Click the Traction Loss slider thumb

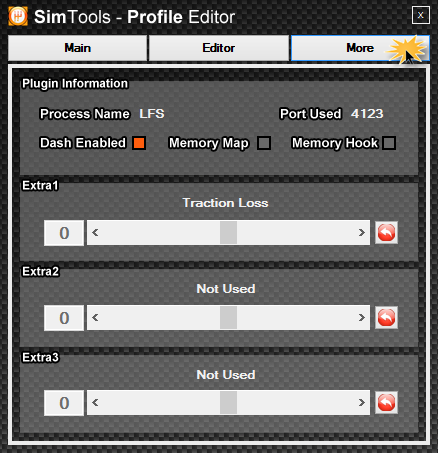point(228,232)
